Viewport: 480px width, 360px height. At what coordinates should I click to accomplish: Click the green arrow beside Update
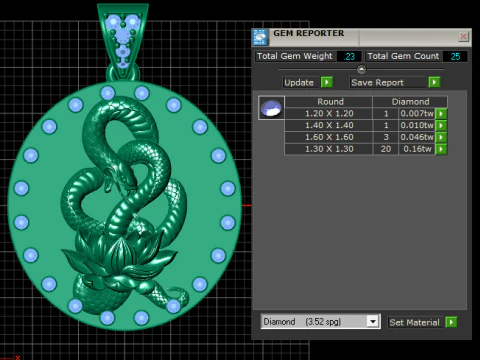(327, 82)
